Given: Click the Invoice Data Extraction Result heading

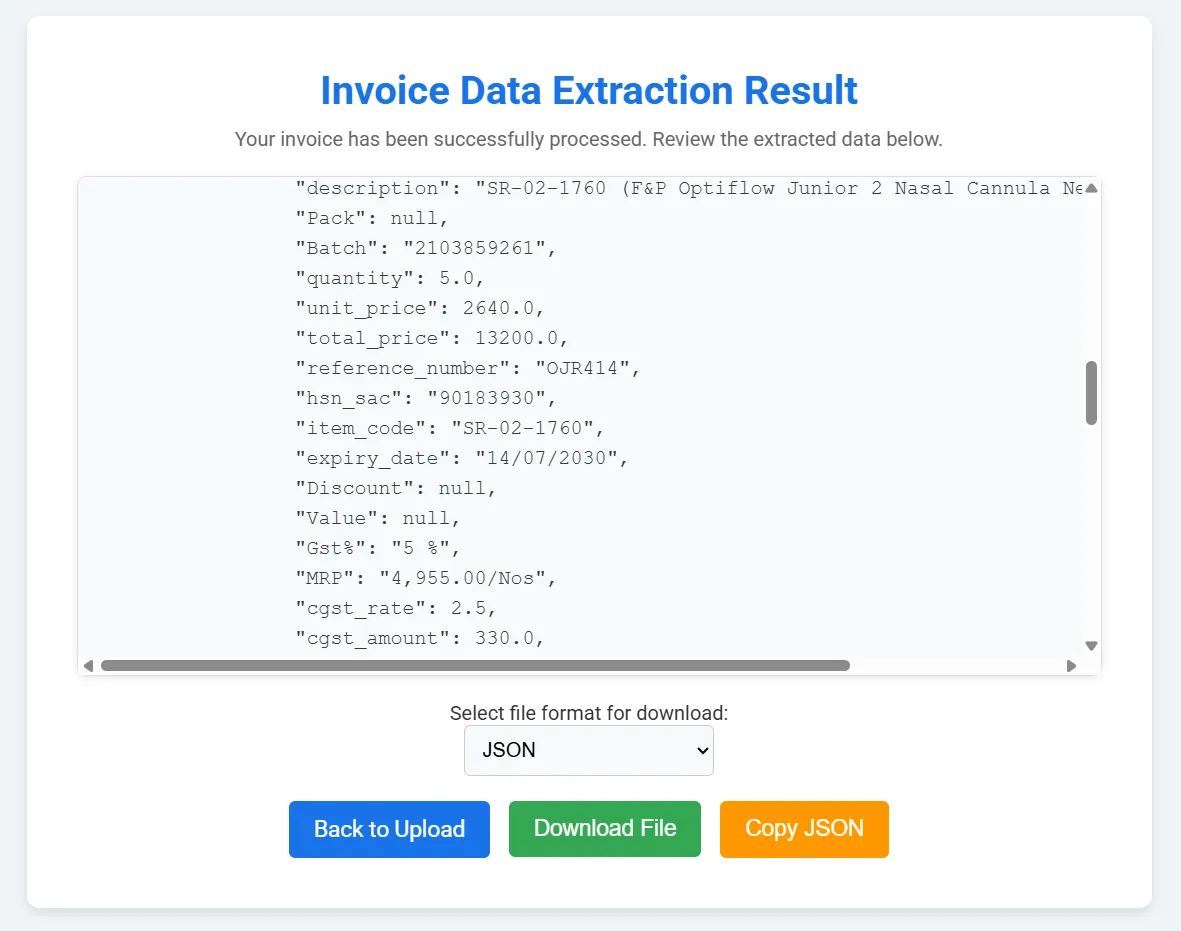Looking at the screenshot, I should point(588,90).
